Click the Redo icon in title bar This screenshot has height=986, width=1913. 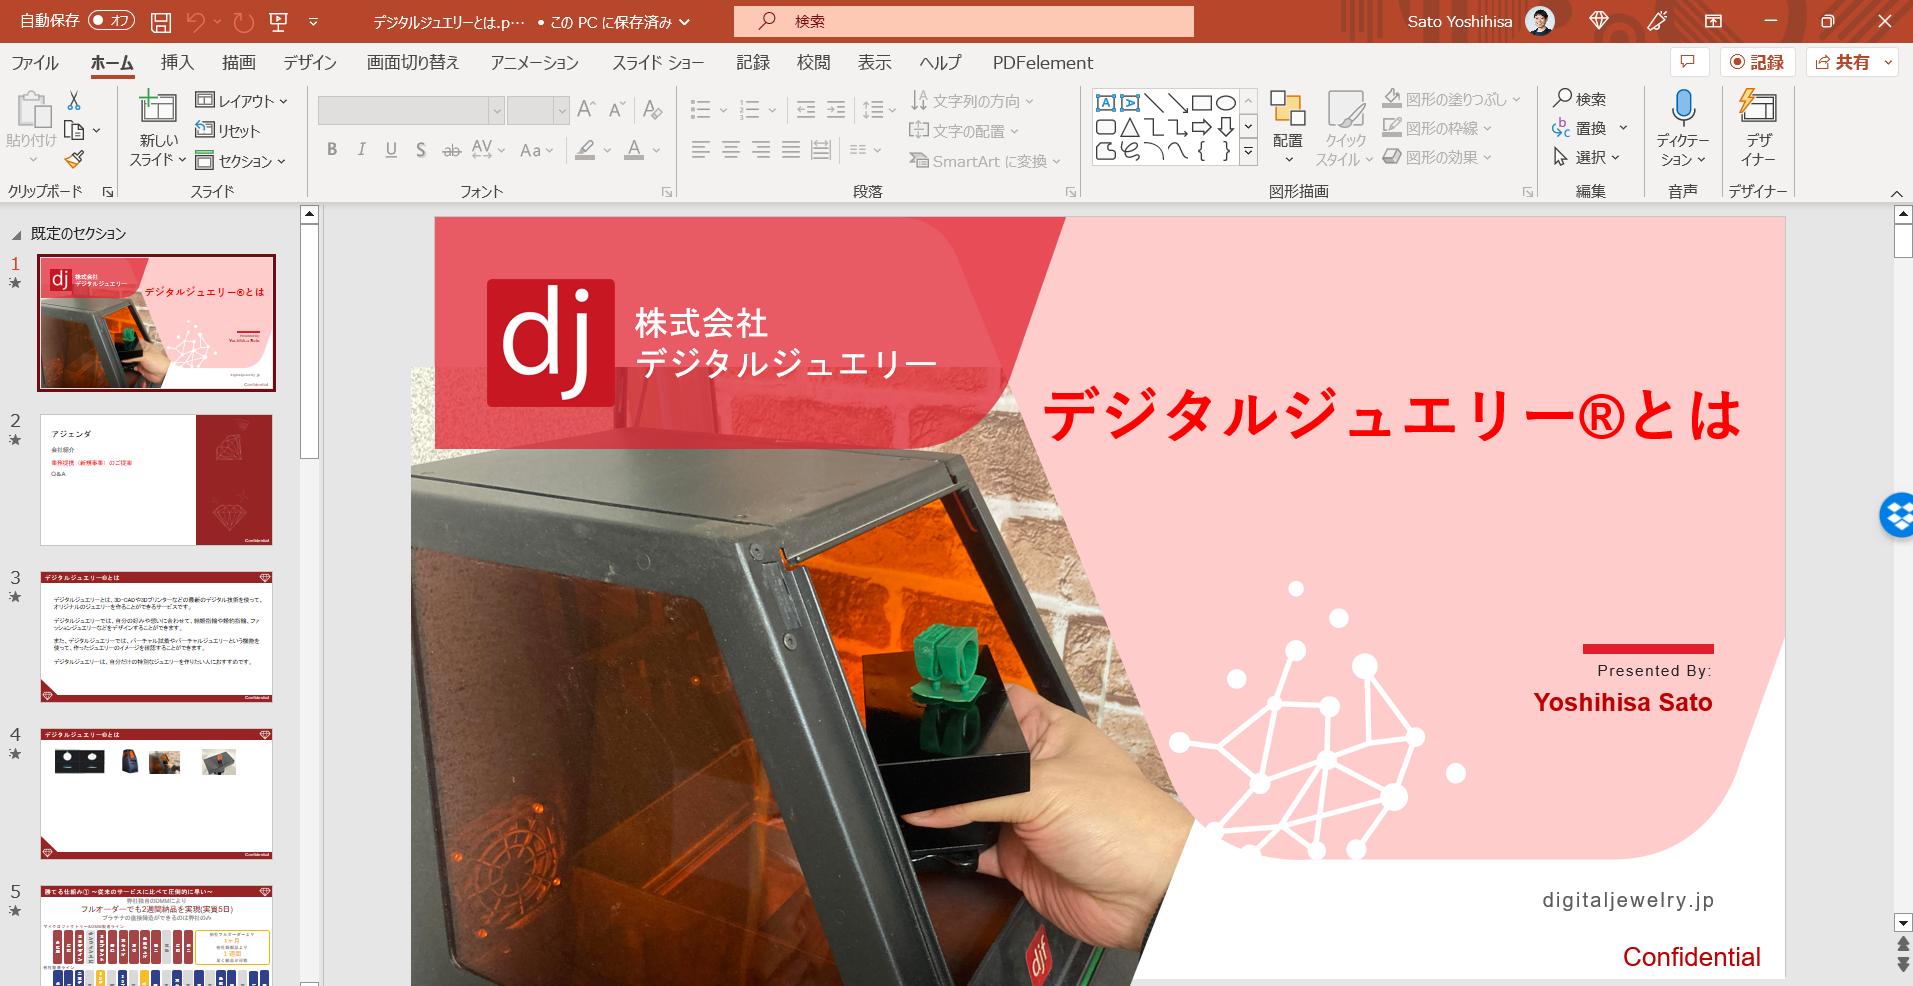243,21
